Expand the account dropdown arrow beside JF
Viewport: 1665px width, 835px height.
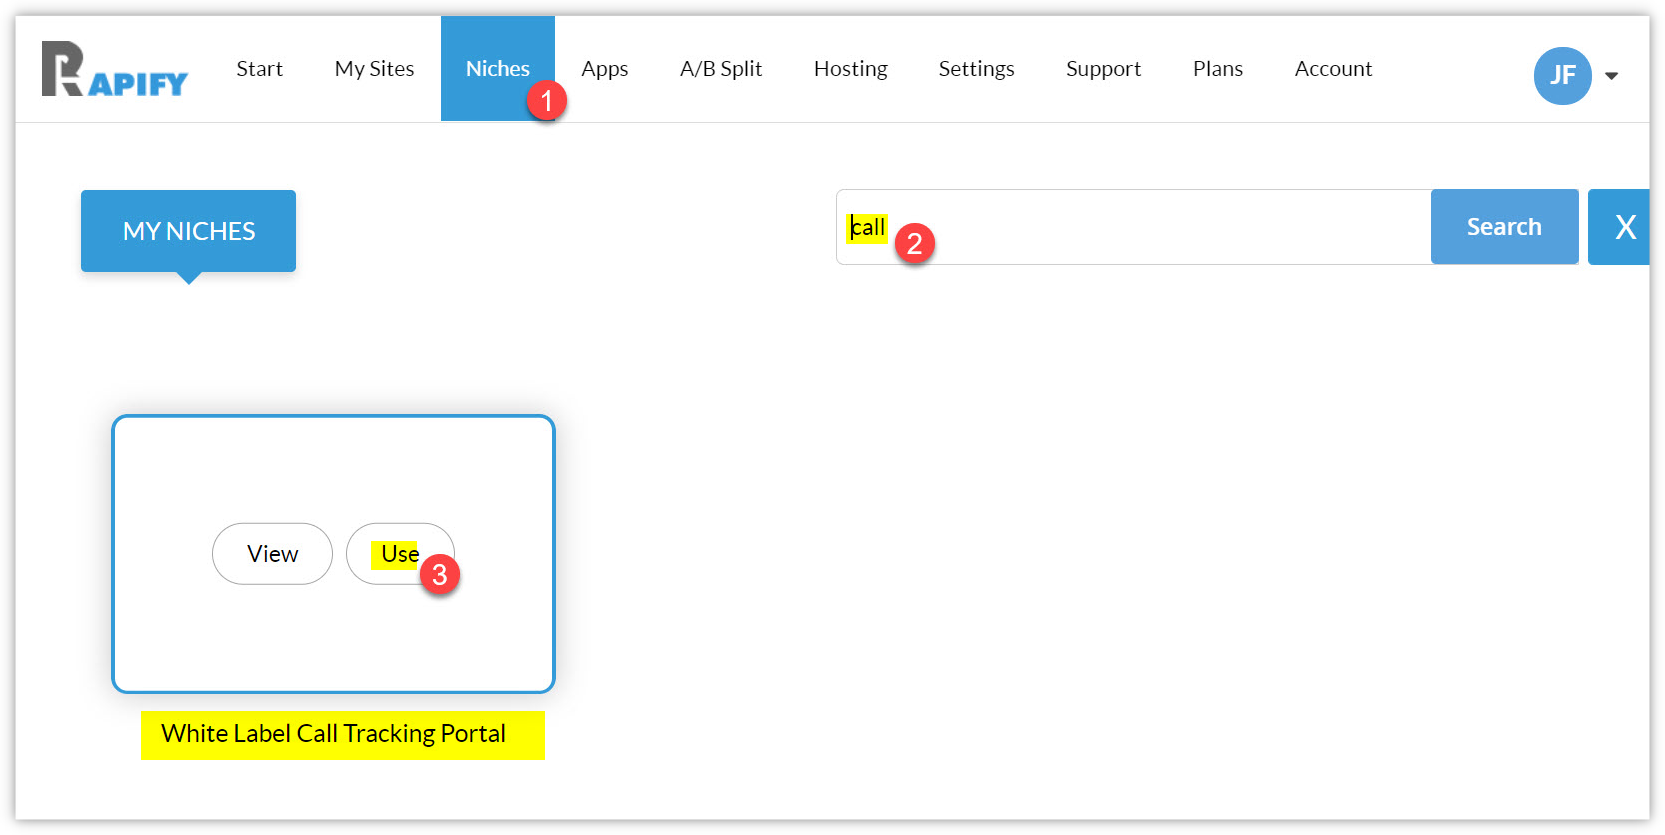tap(1611, 76)
